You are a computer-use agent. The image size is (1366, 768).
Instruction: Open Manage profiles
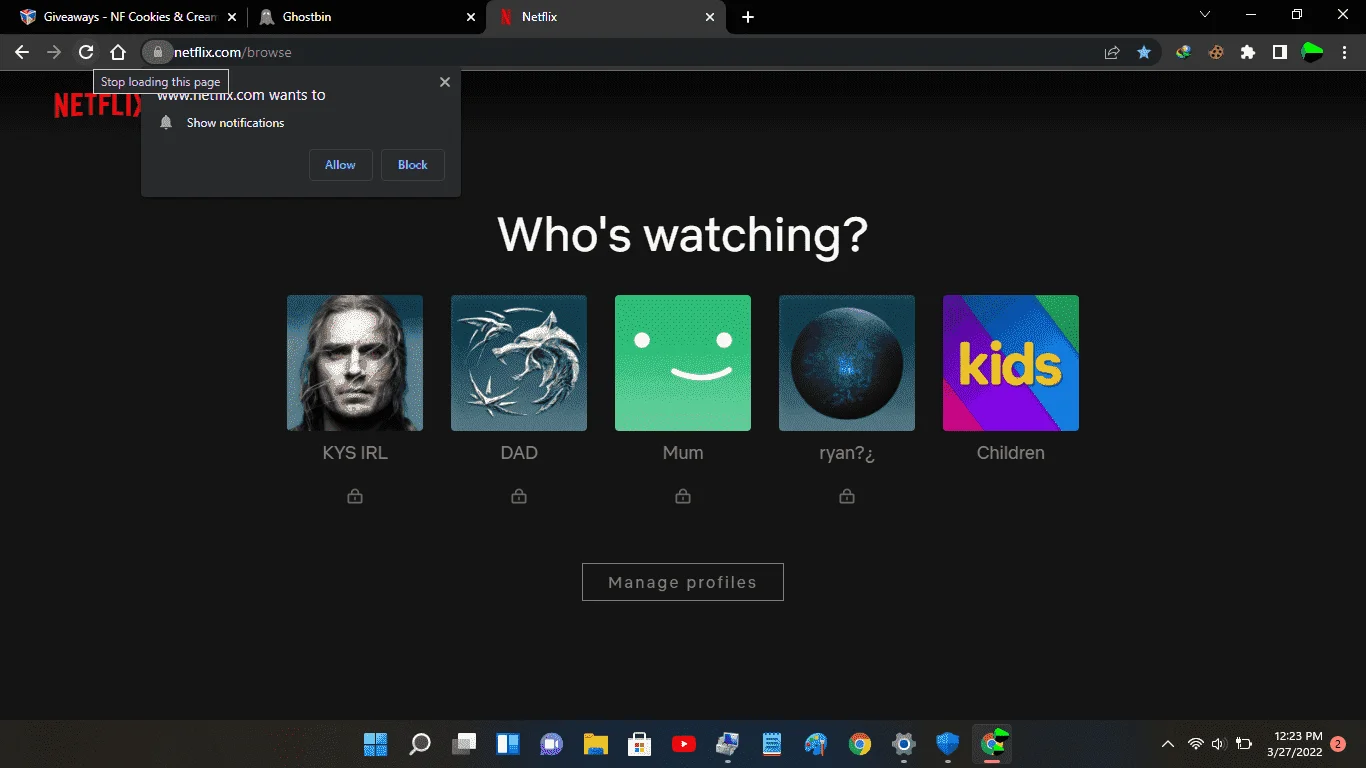coord(683,582)
